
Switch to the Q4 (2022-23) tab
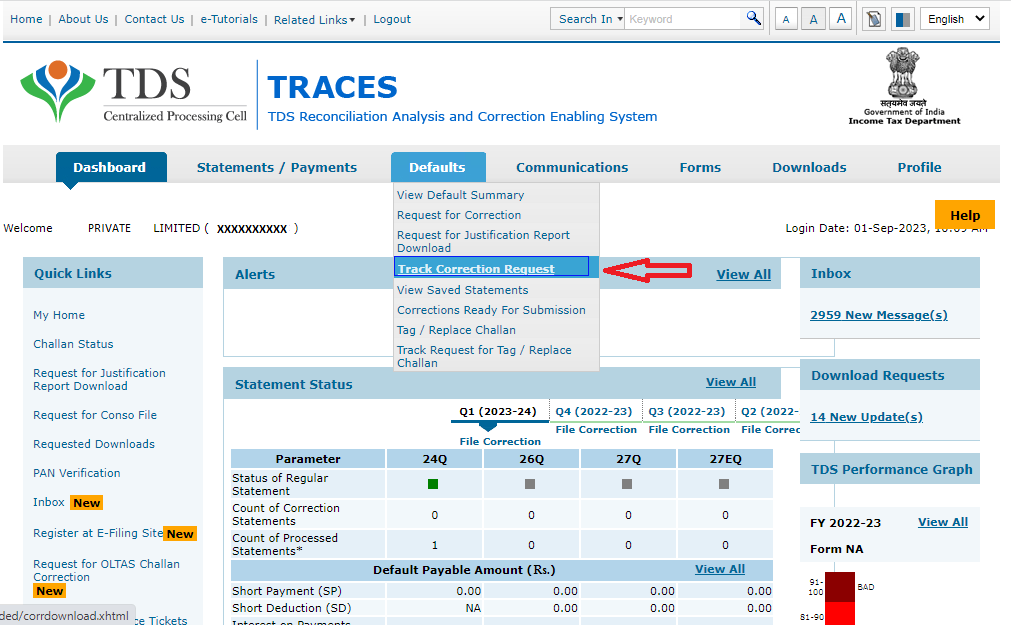pyautogui.click(x=596, y=410)
